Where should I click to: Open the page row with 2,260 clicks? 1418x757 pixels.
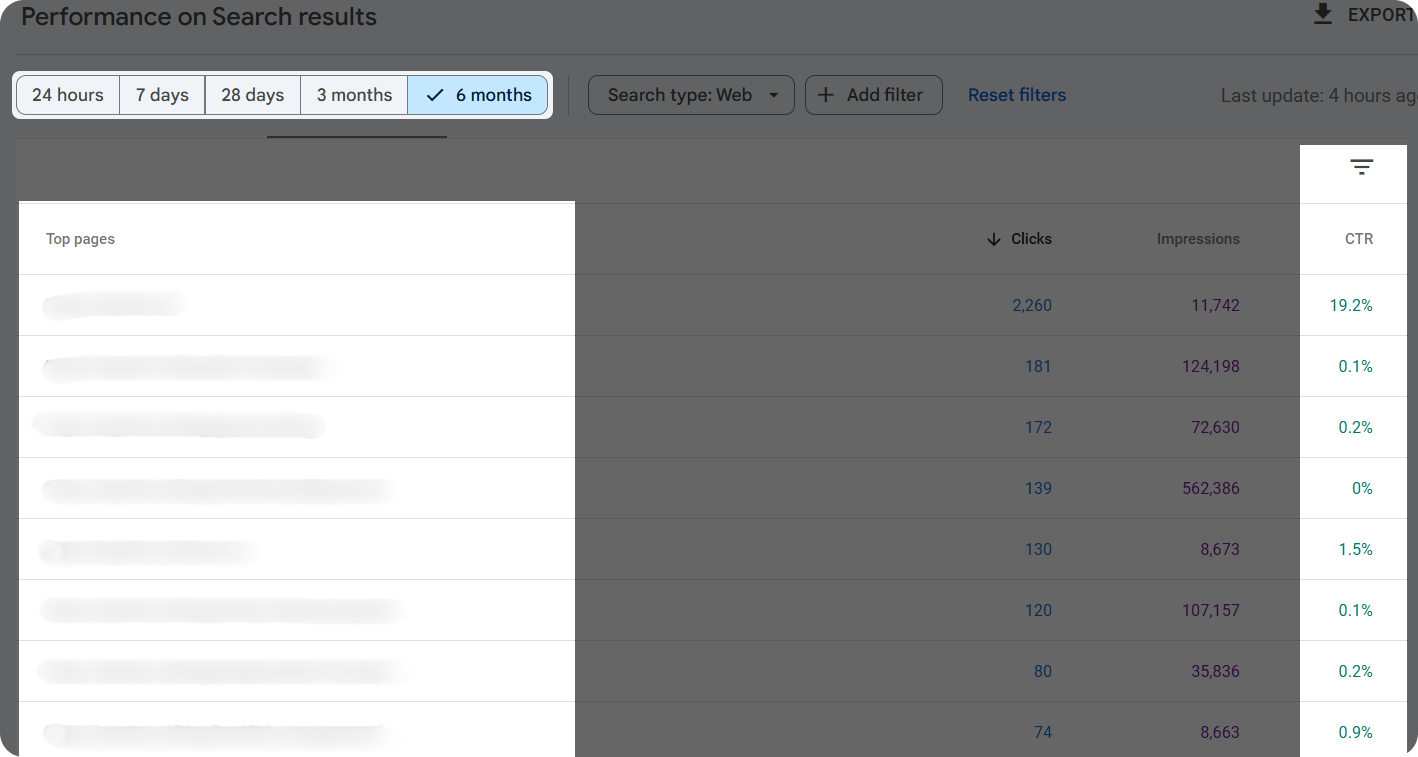pyautogui.click(x=115, y=305)
